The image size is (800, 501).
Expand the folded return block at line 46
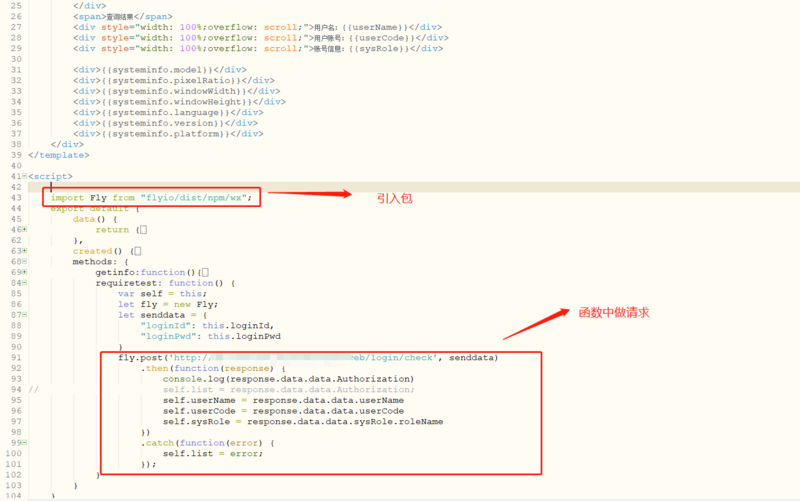(24, 230)
